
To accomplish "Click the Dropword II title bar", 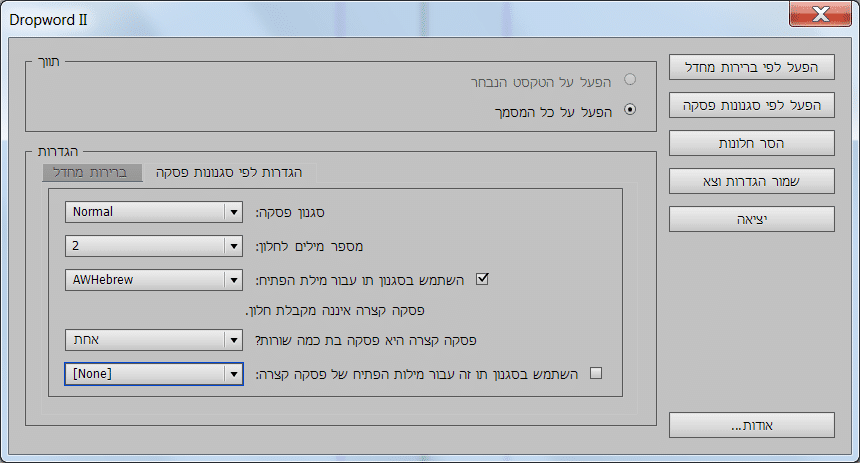I will tap(400, 14).
